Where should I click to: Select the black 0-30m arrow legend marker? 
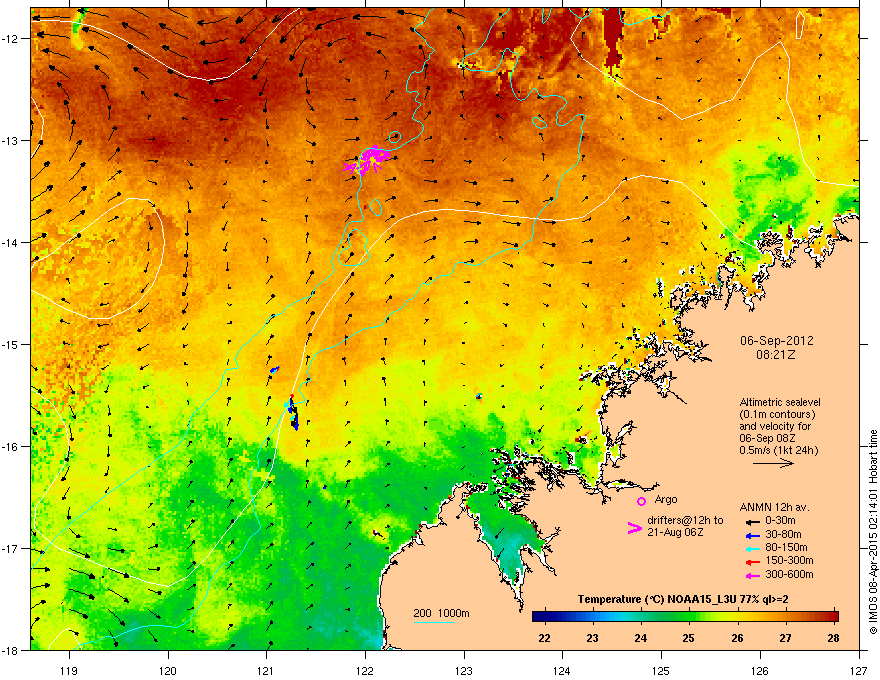click(x=752, y=522)
